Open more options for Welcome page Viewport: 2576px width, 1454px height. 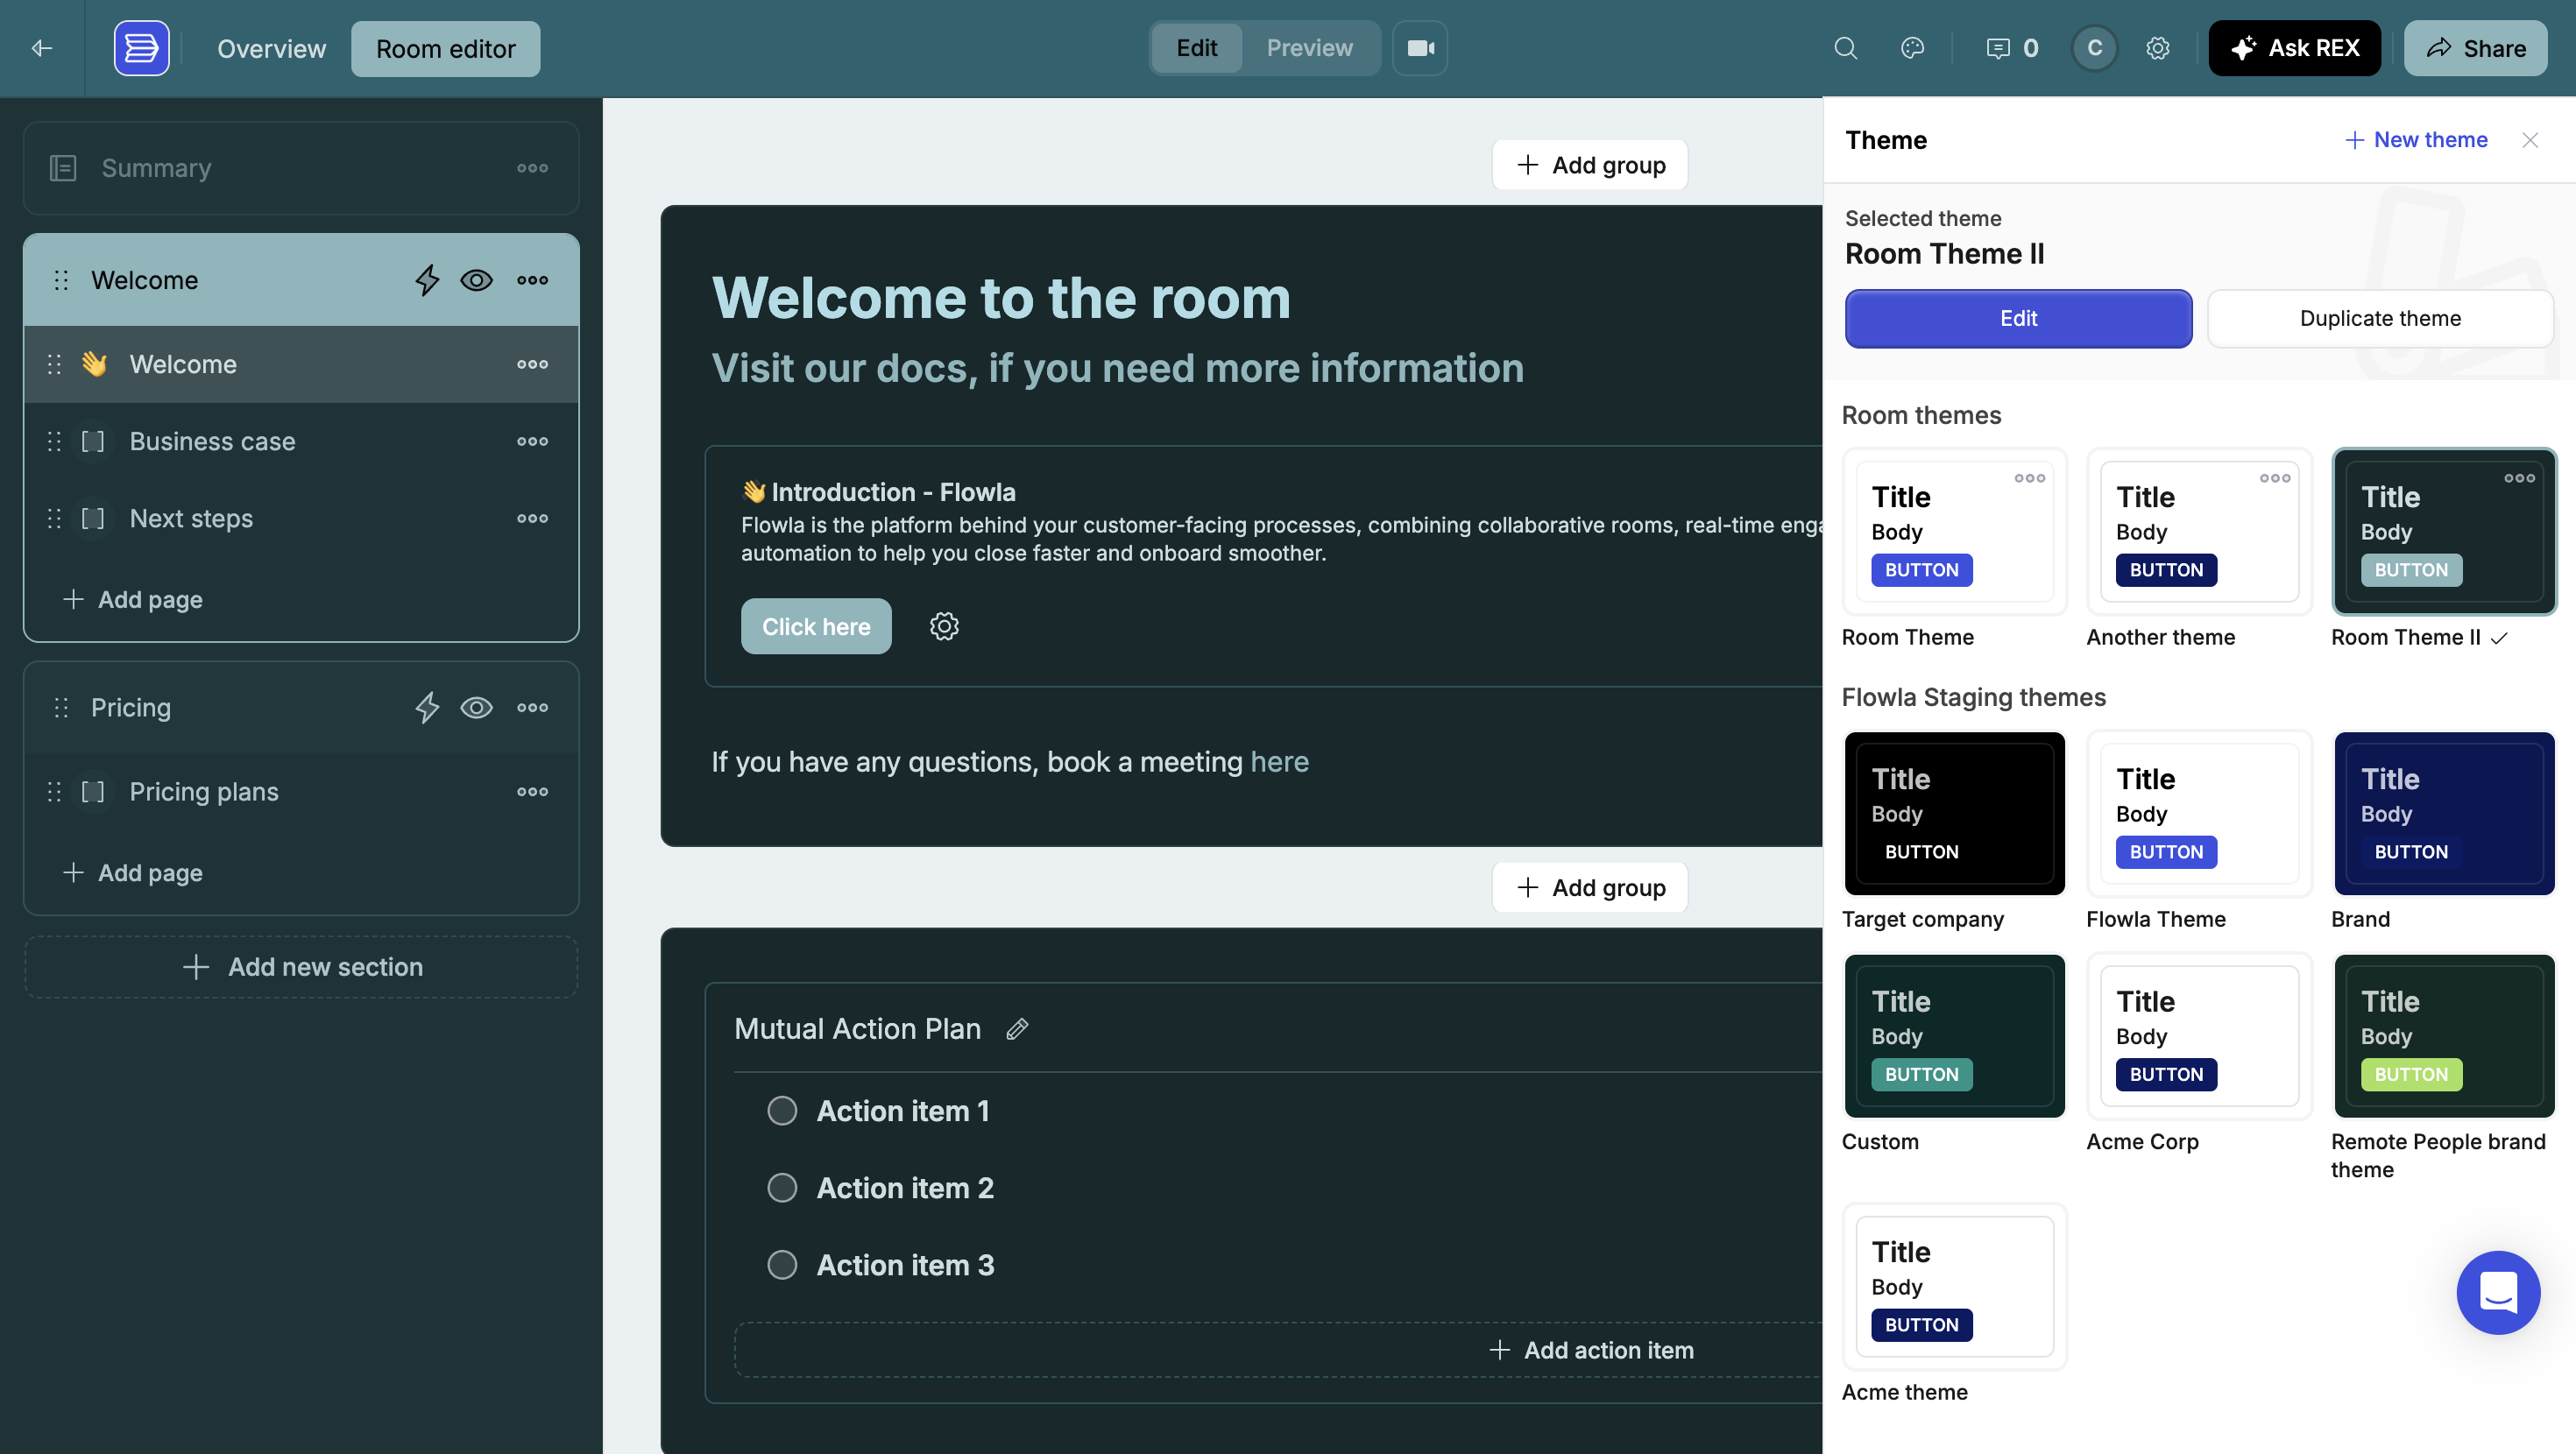532,364
